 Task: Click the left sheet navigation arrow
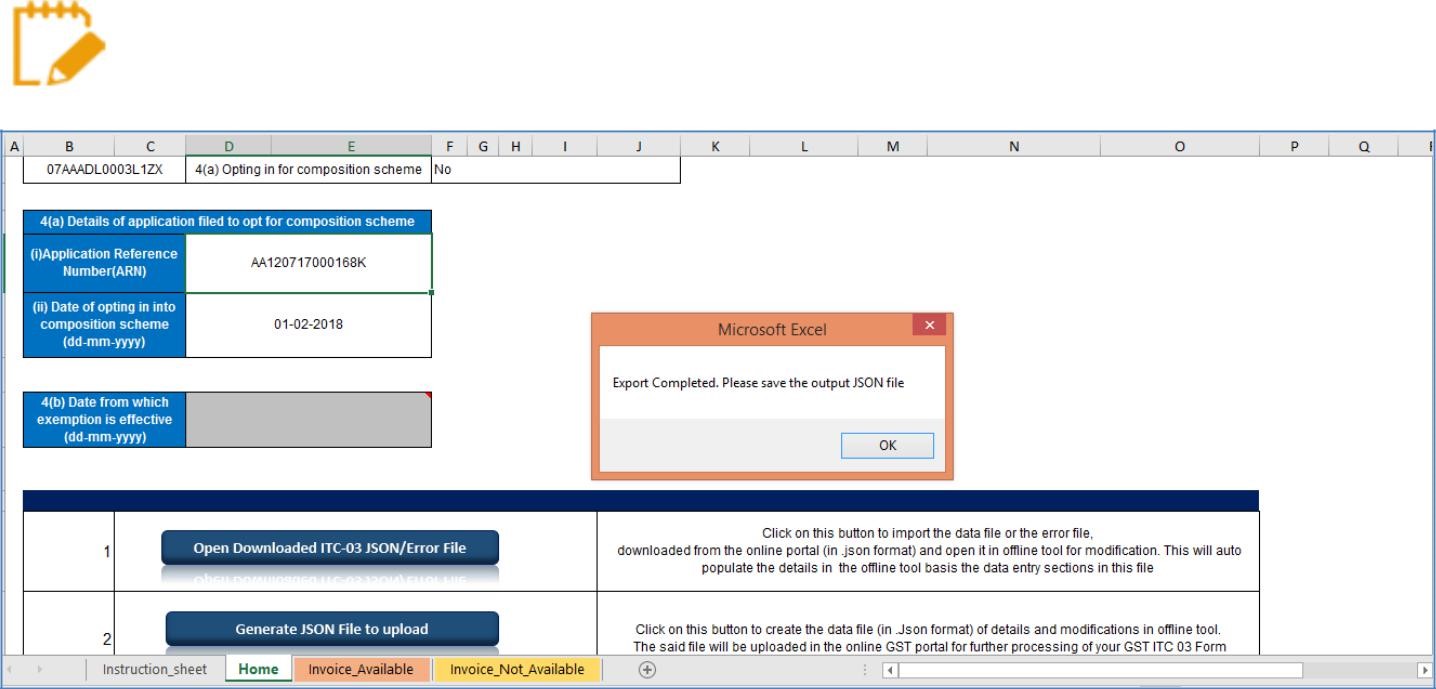(x=8, y=669)
